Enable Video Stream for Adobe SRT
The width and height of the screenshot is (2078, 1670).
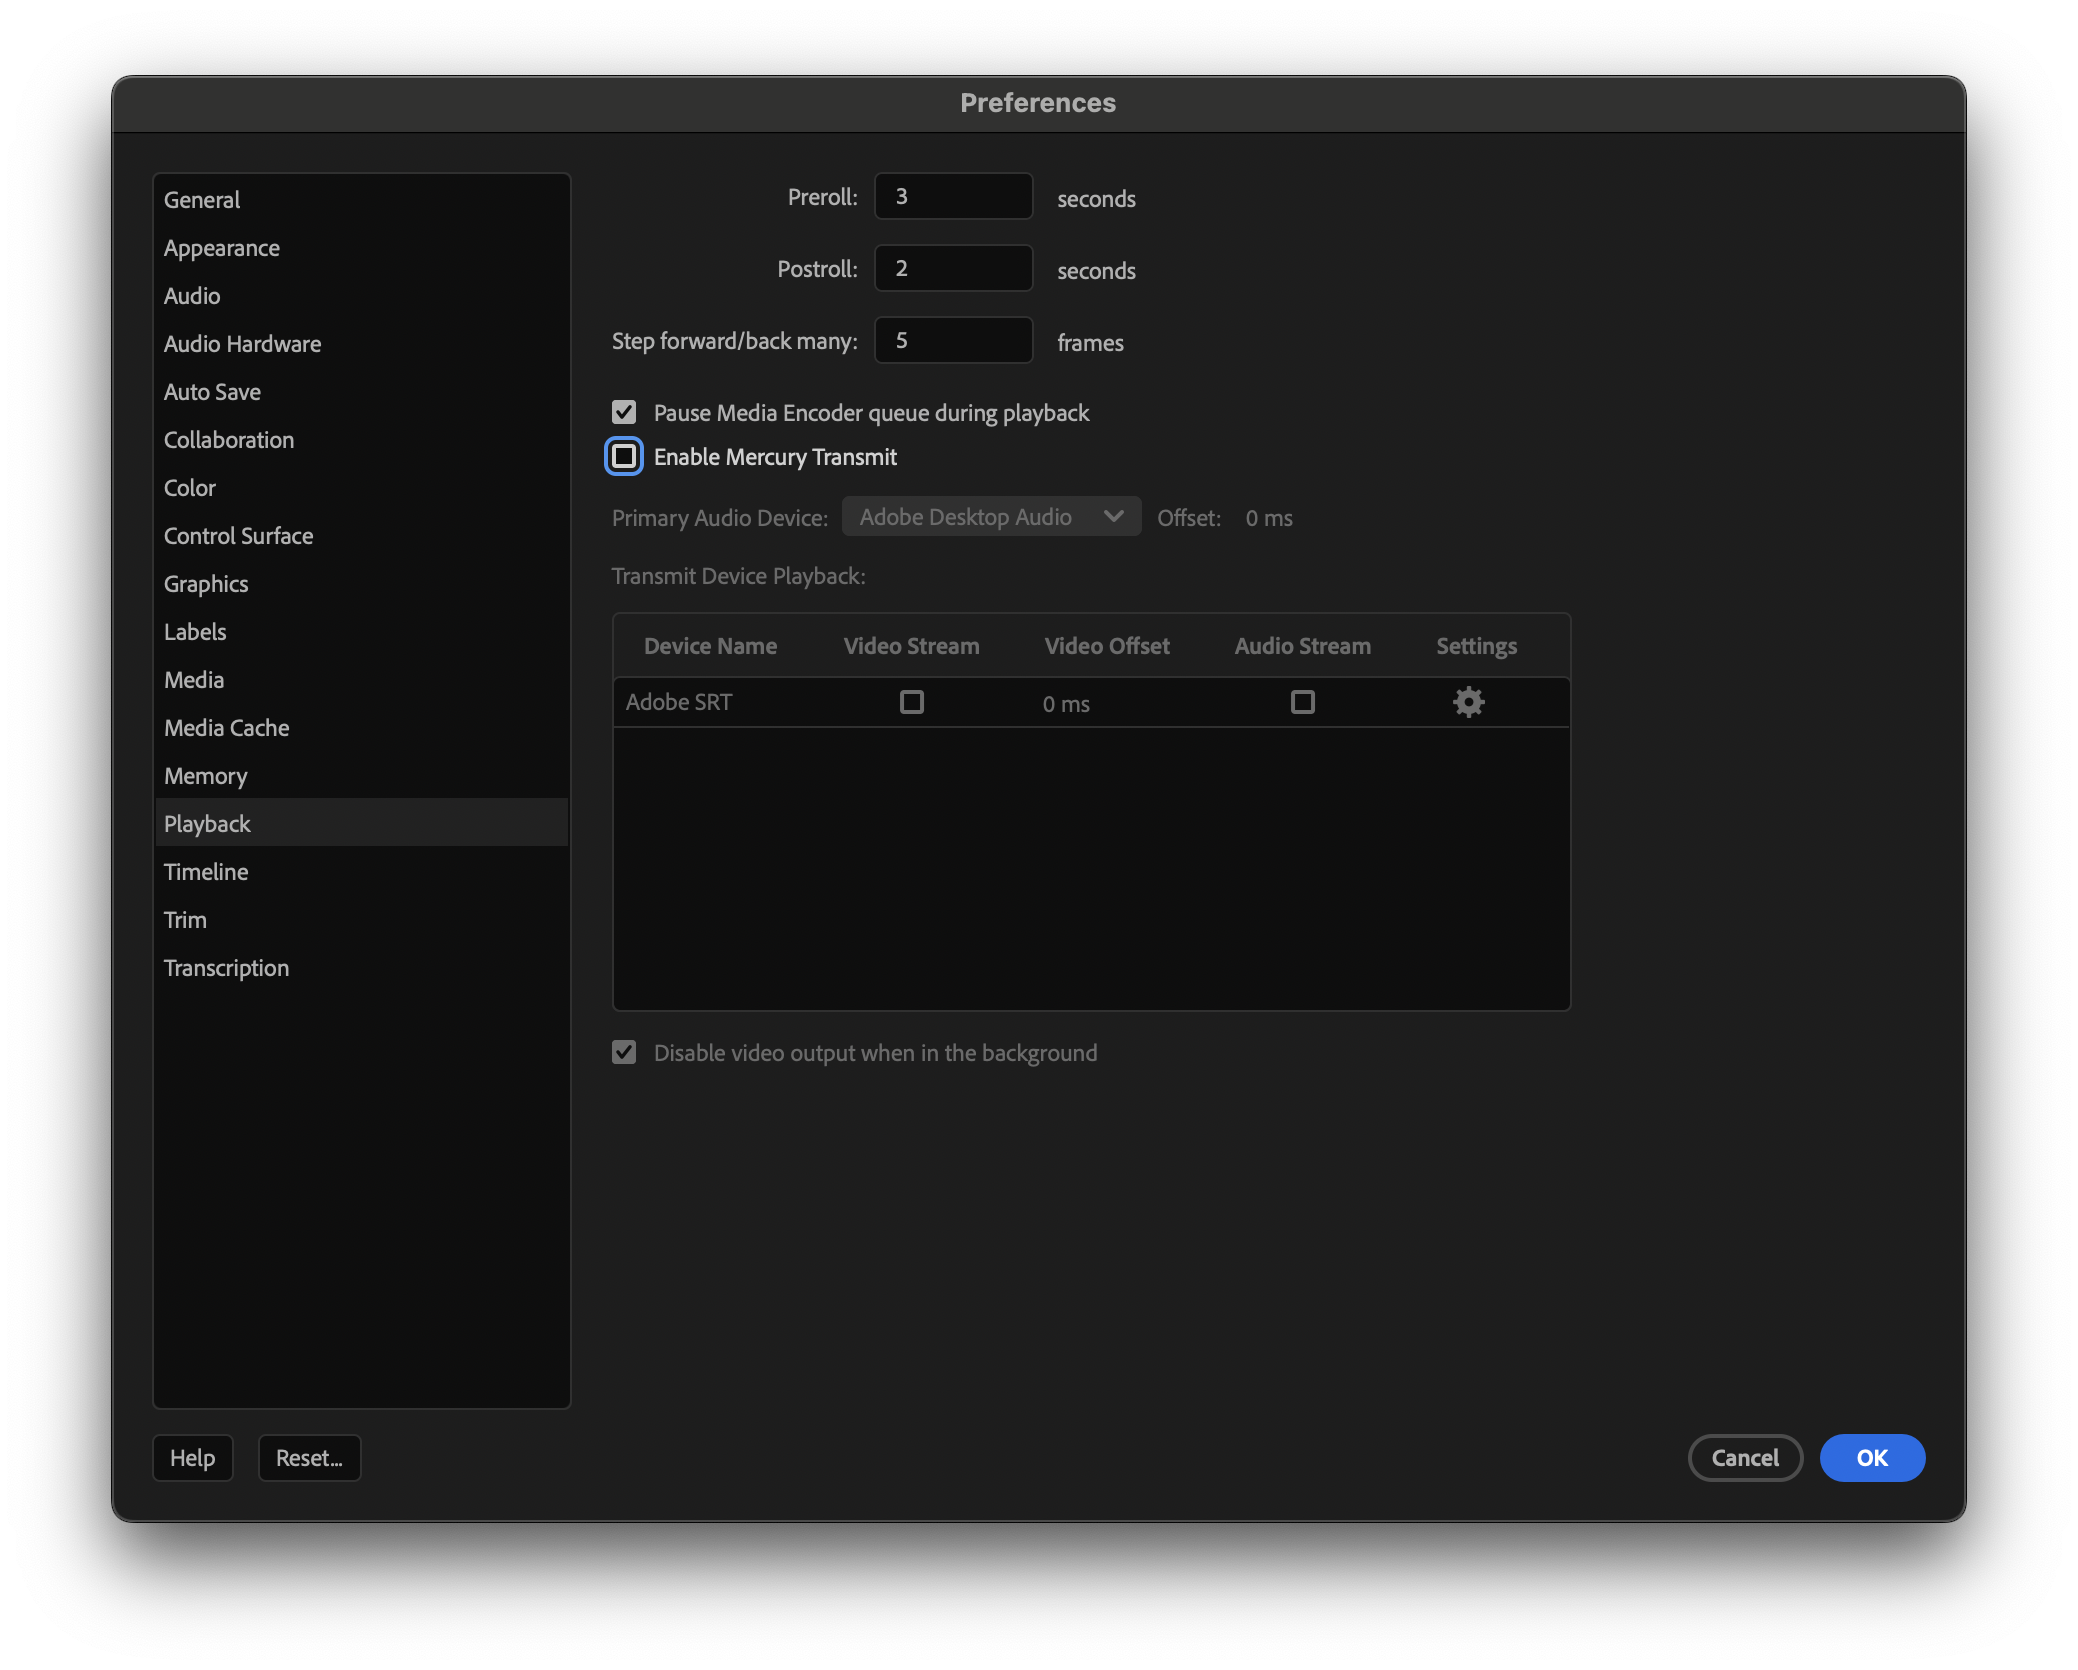coord(911,702)
